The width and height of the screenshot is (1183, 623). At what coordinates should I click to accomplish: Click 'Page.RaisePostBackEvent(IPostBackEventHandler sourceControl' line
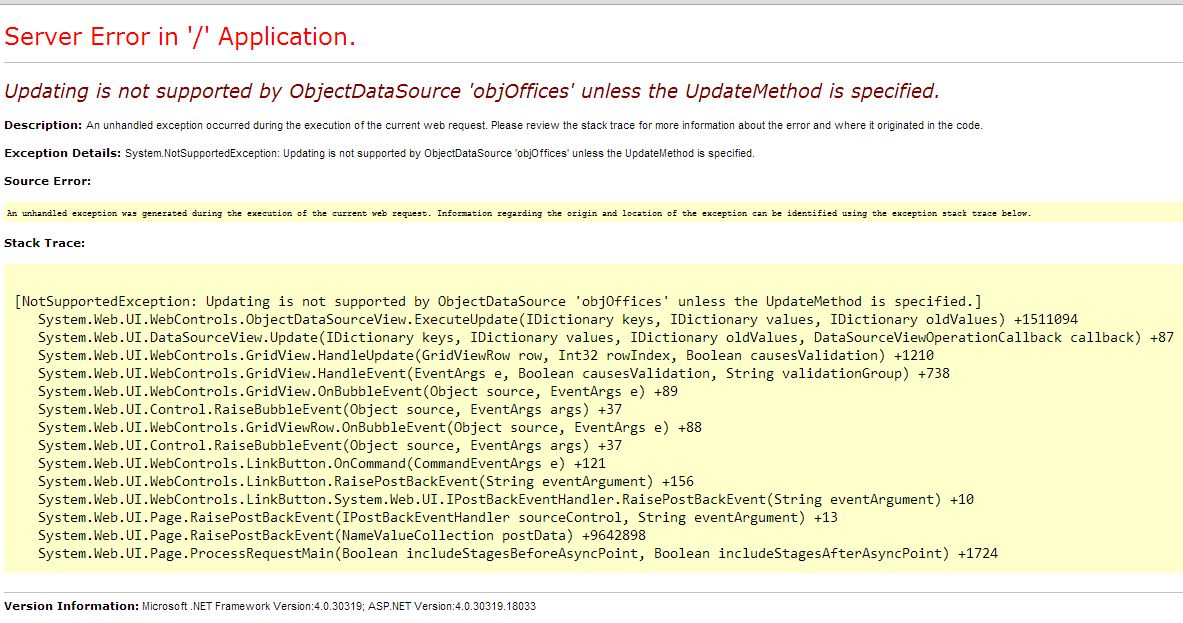click(x=438, y=517)
